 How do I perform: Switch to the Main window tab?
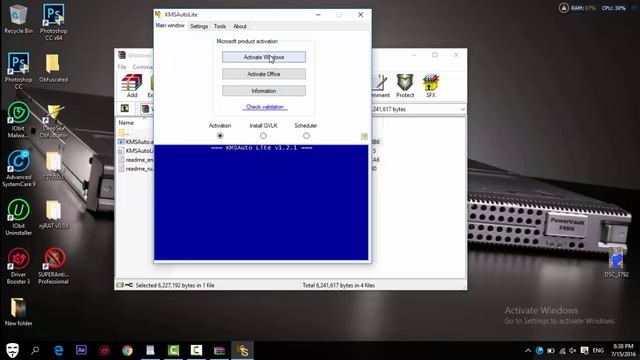tap(170, 26)
